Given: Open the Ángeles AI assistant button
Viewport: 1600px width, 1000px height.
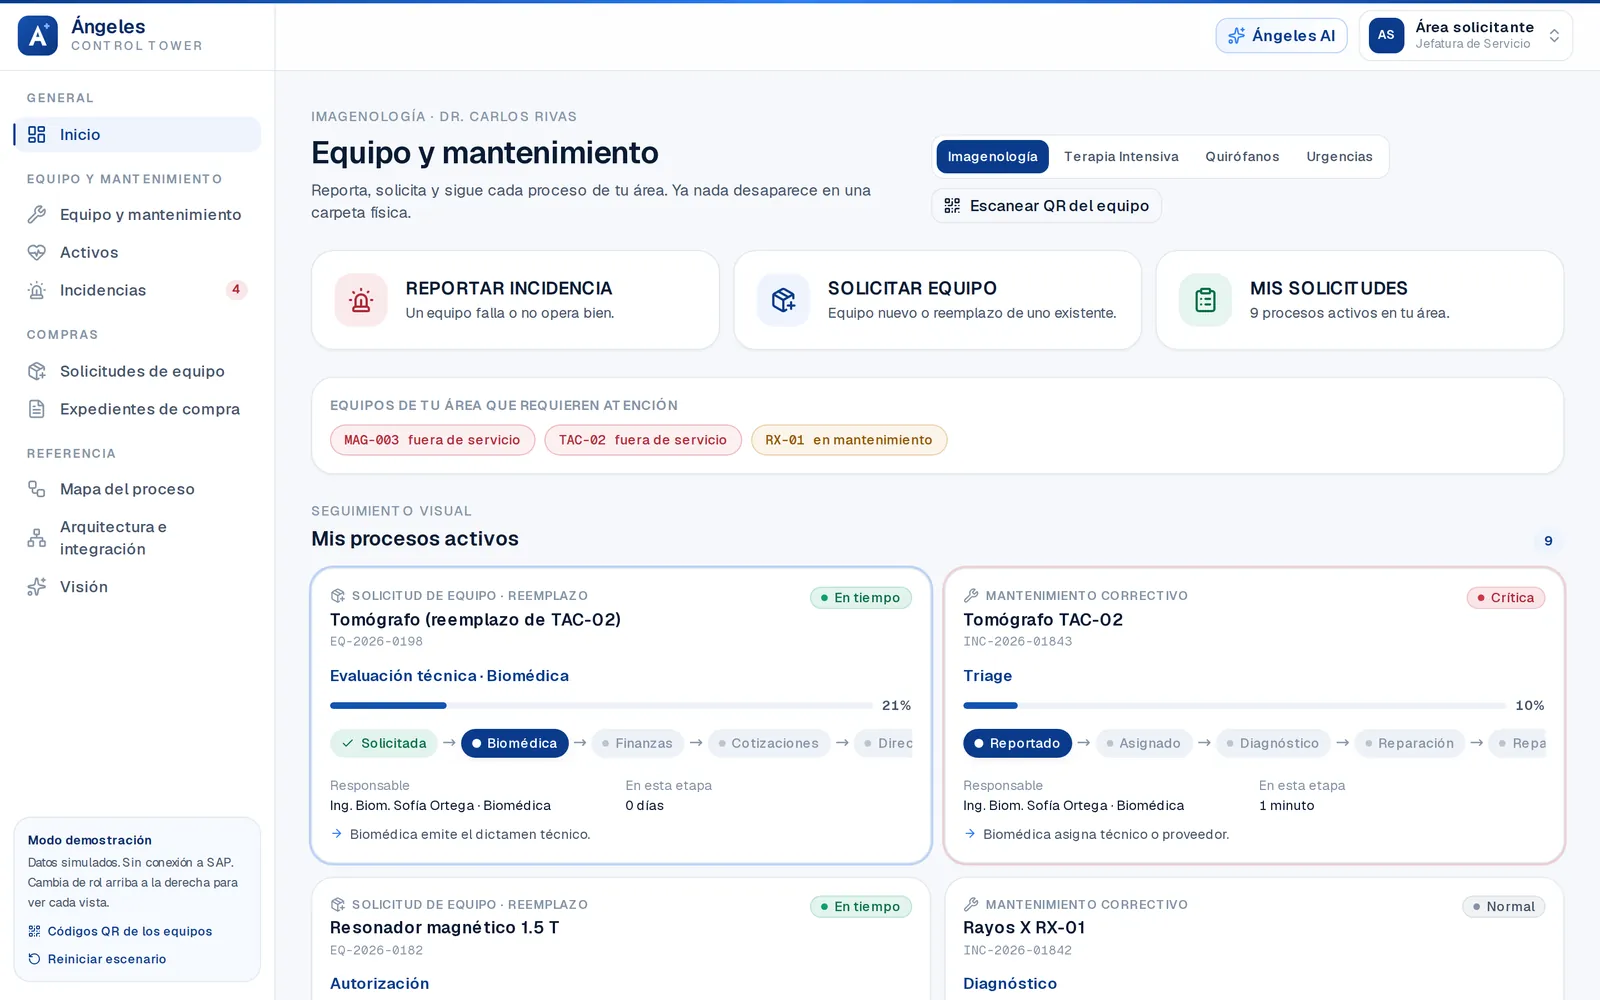Looking at the screenshot, I should pyautogui.click(x=1281, y=36).
